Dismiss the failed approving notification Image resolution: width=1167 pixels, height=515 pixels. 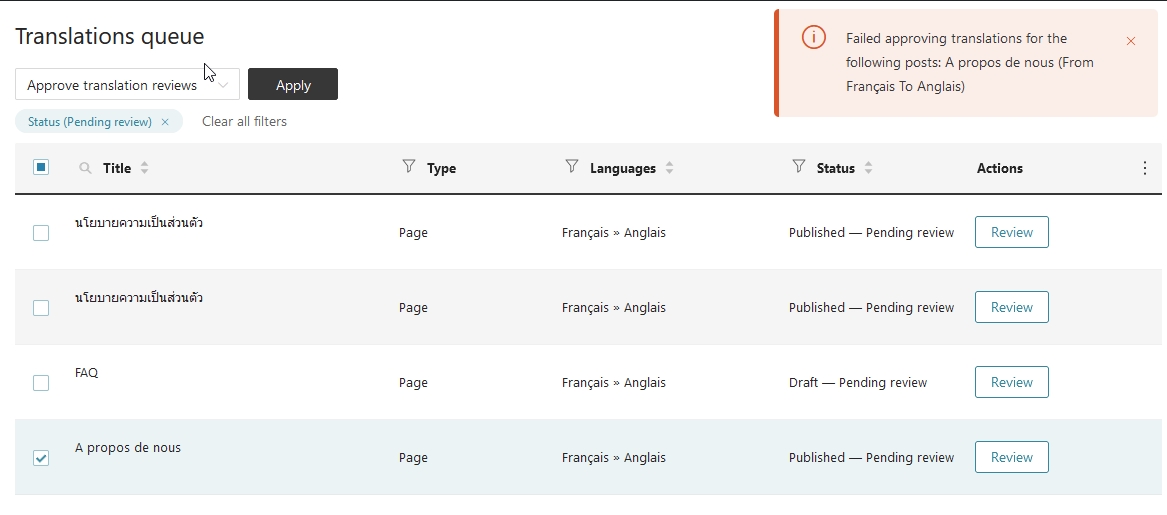[1131, 41]
